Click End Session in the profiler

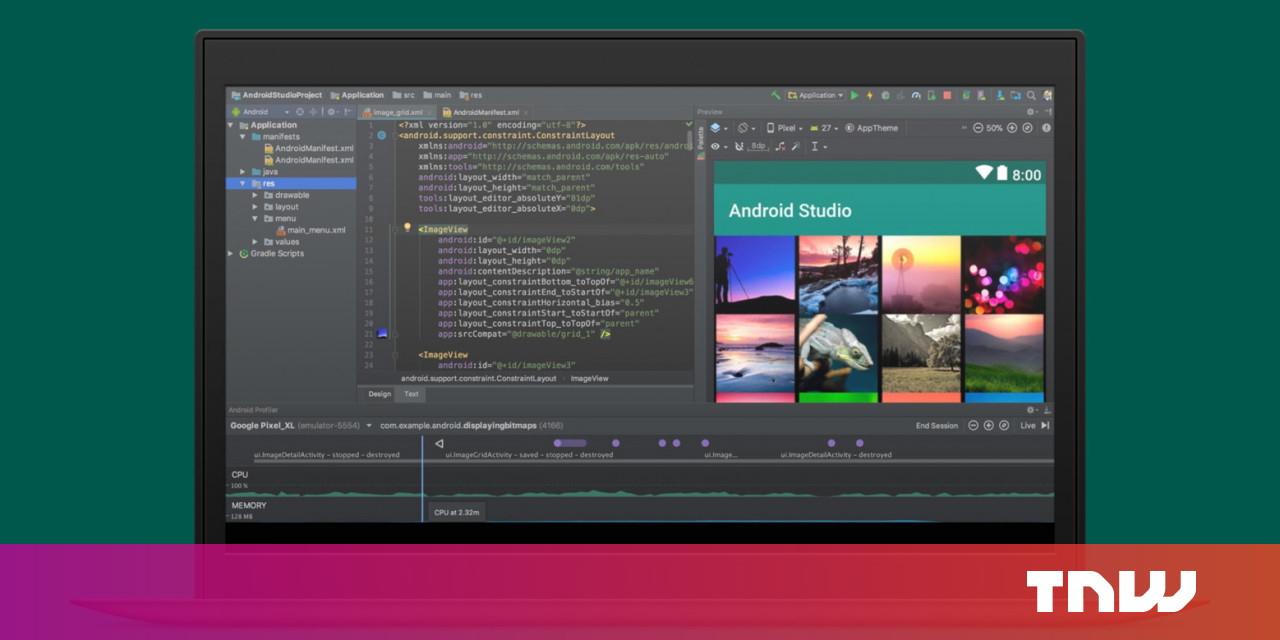click(x=935, y=425)
